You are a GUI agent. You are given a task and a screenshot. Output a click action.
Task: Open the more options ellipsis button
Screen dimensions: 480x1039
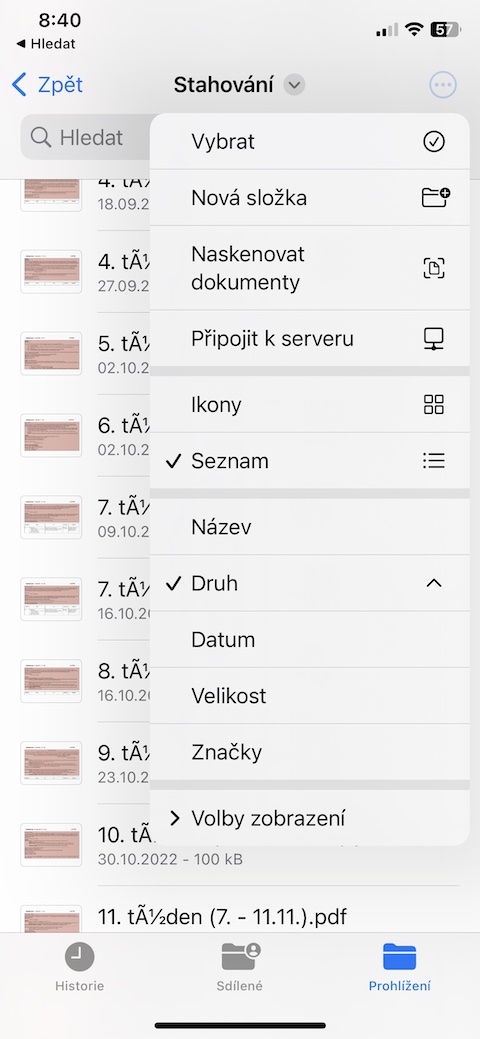(443, 85)
